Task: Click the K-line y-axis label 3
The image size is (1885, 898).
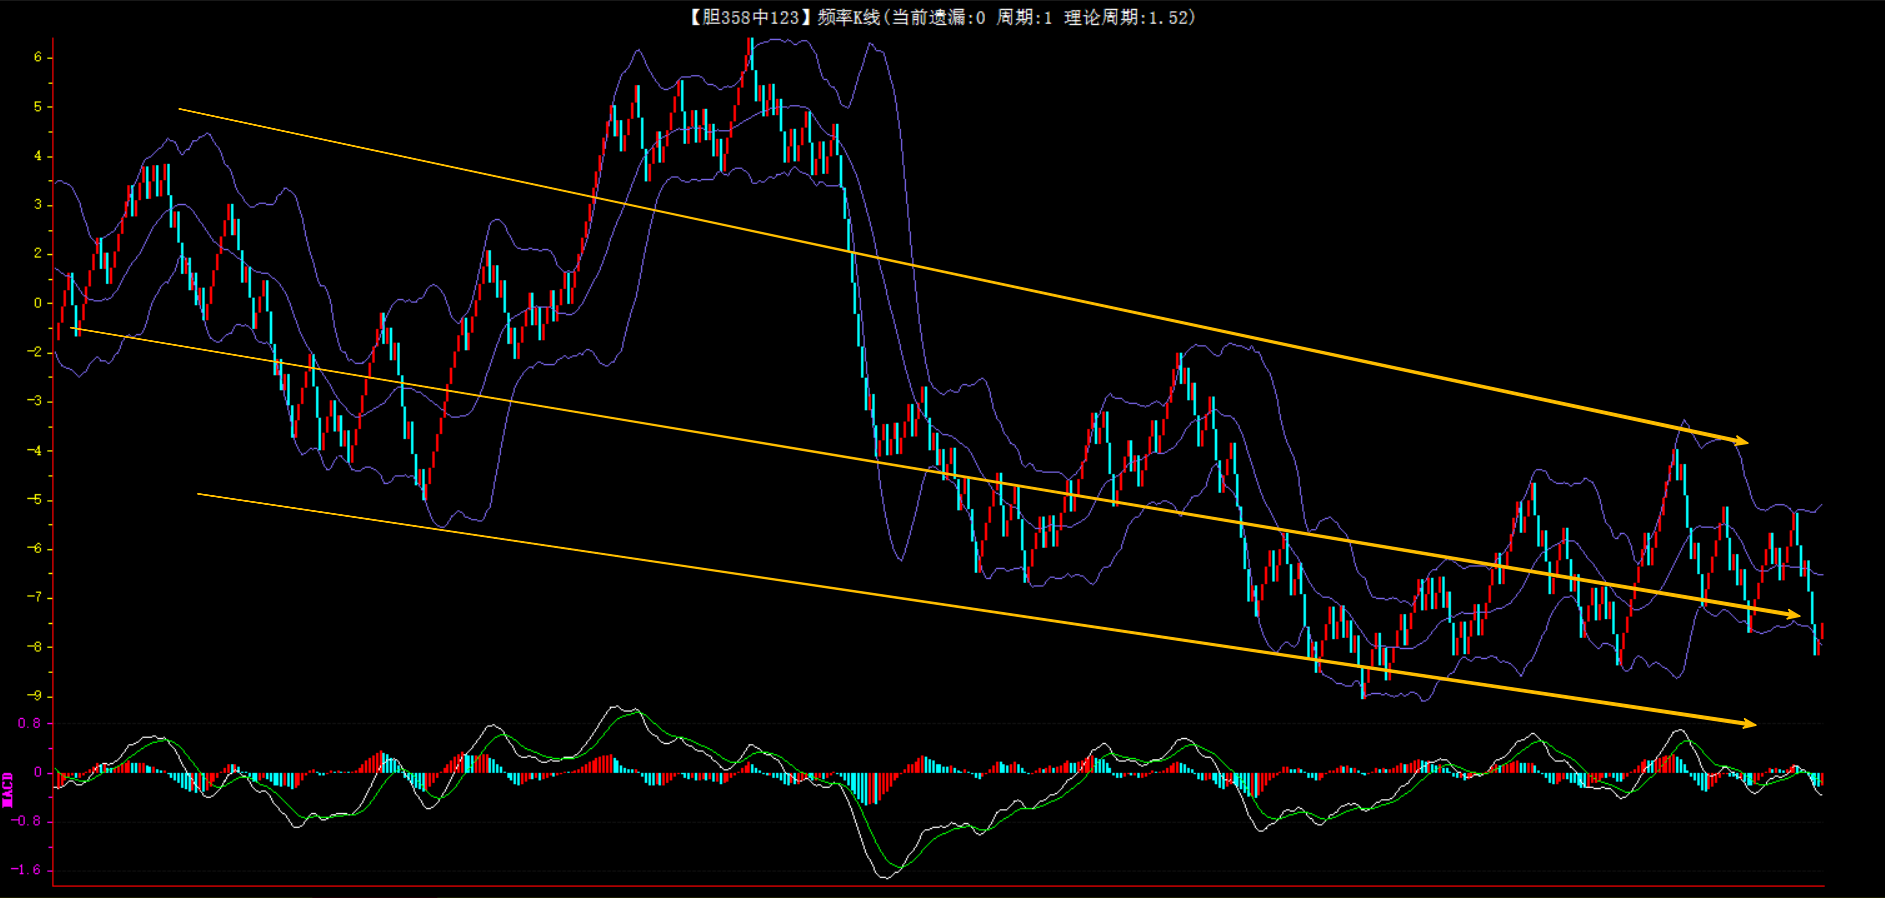Action: (x=38, y=204)
